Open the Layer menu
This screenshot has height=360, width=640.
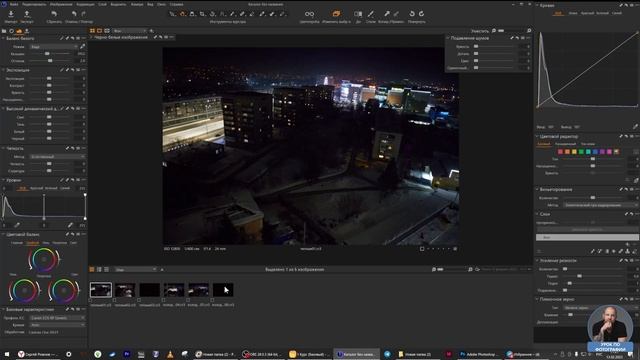click(x=102, y=4)
